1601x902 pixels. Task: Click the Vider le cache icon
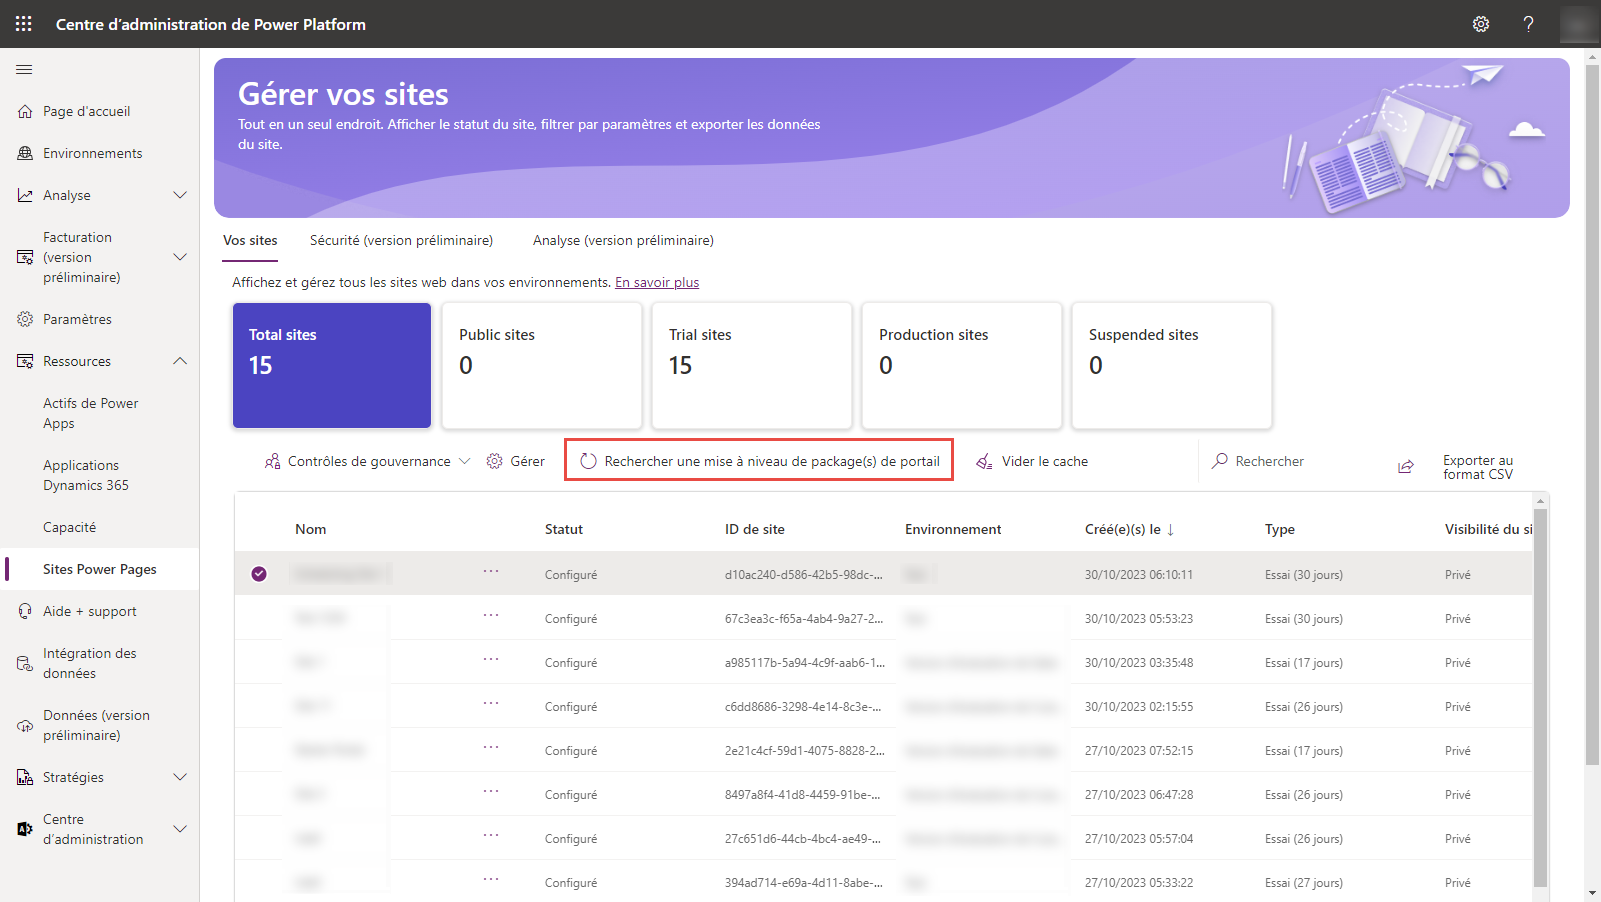[983, 460]
